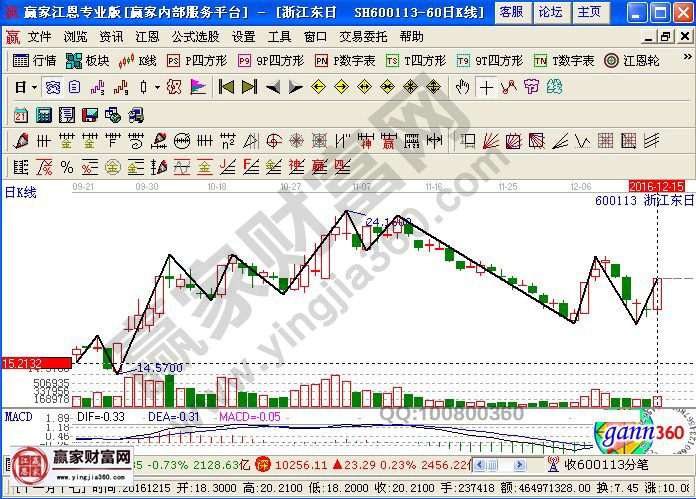This screenshot has width=696, height=499.
Task: Select the hand pan tool
Action: (x=462, y=87)
